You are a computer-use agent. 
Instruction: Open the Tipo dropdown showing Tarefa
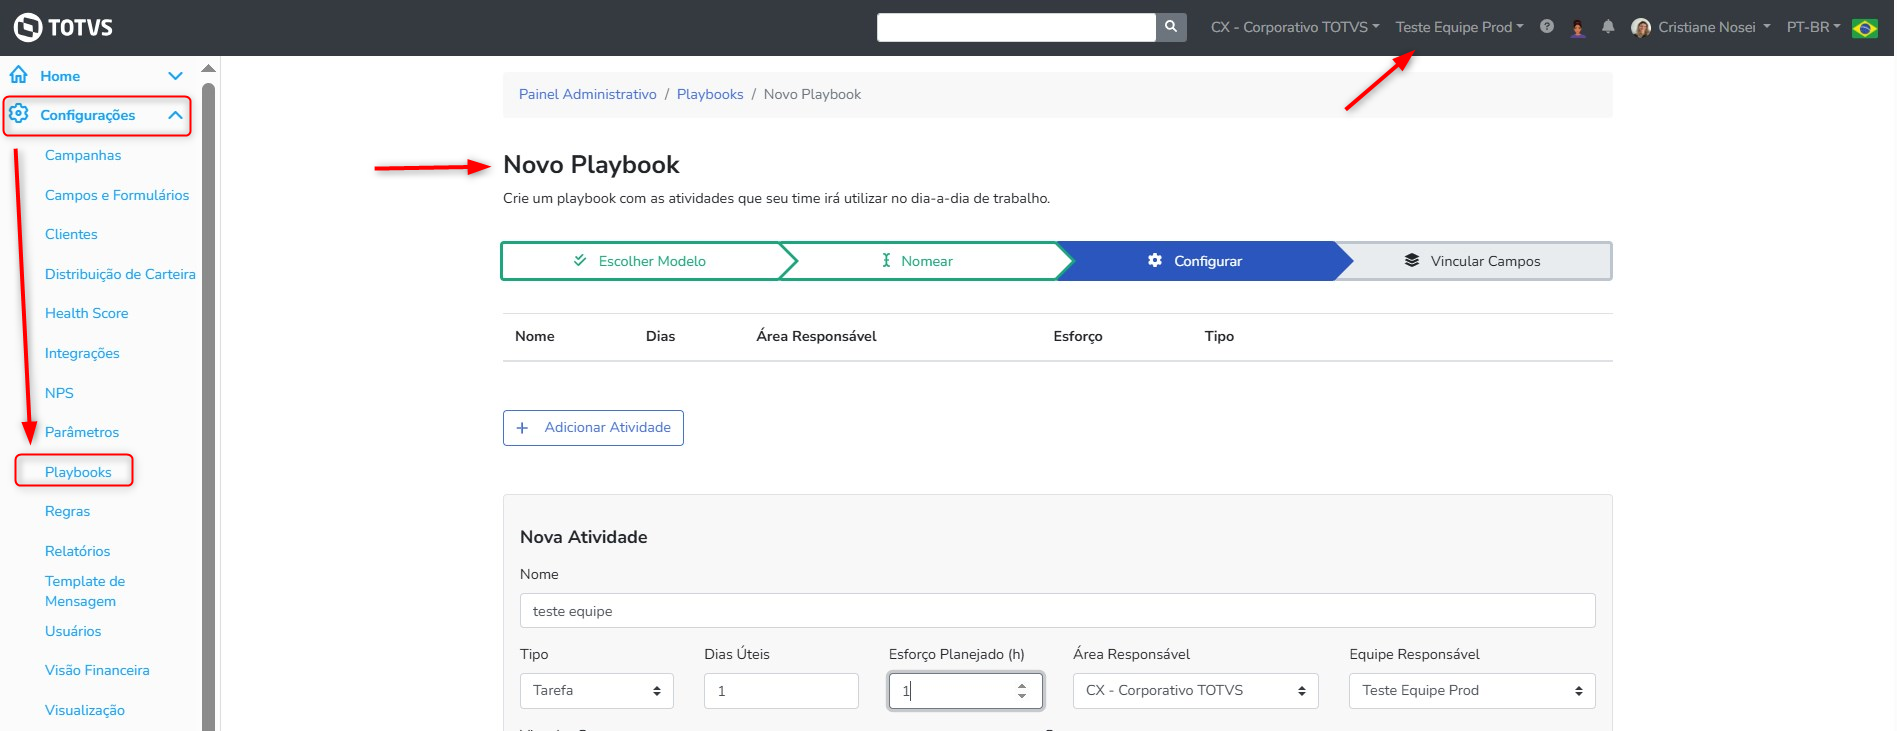(596, 691)
